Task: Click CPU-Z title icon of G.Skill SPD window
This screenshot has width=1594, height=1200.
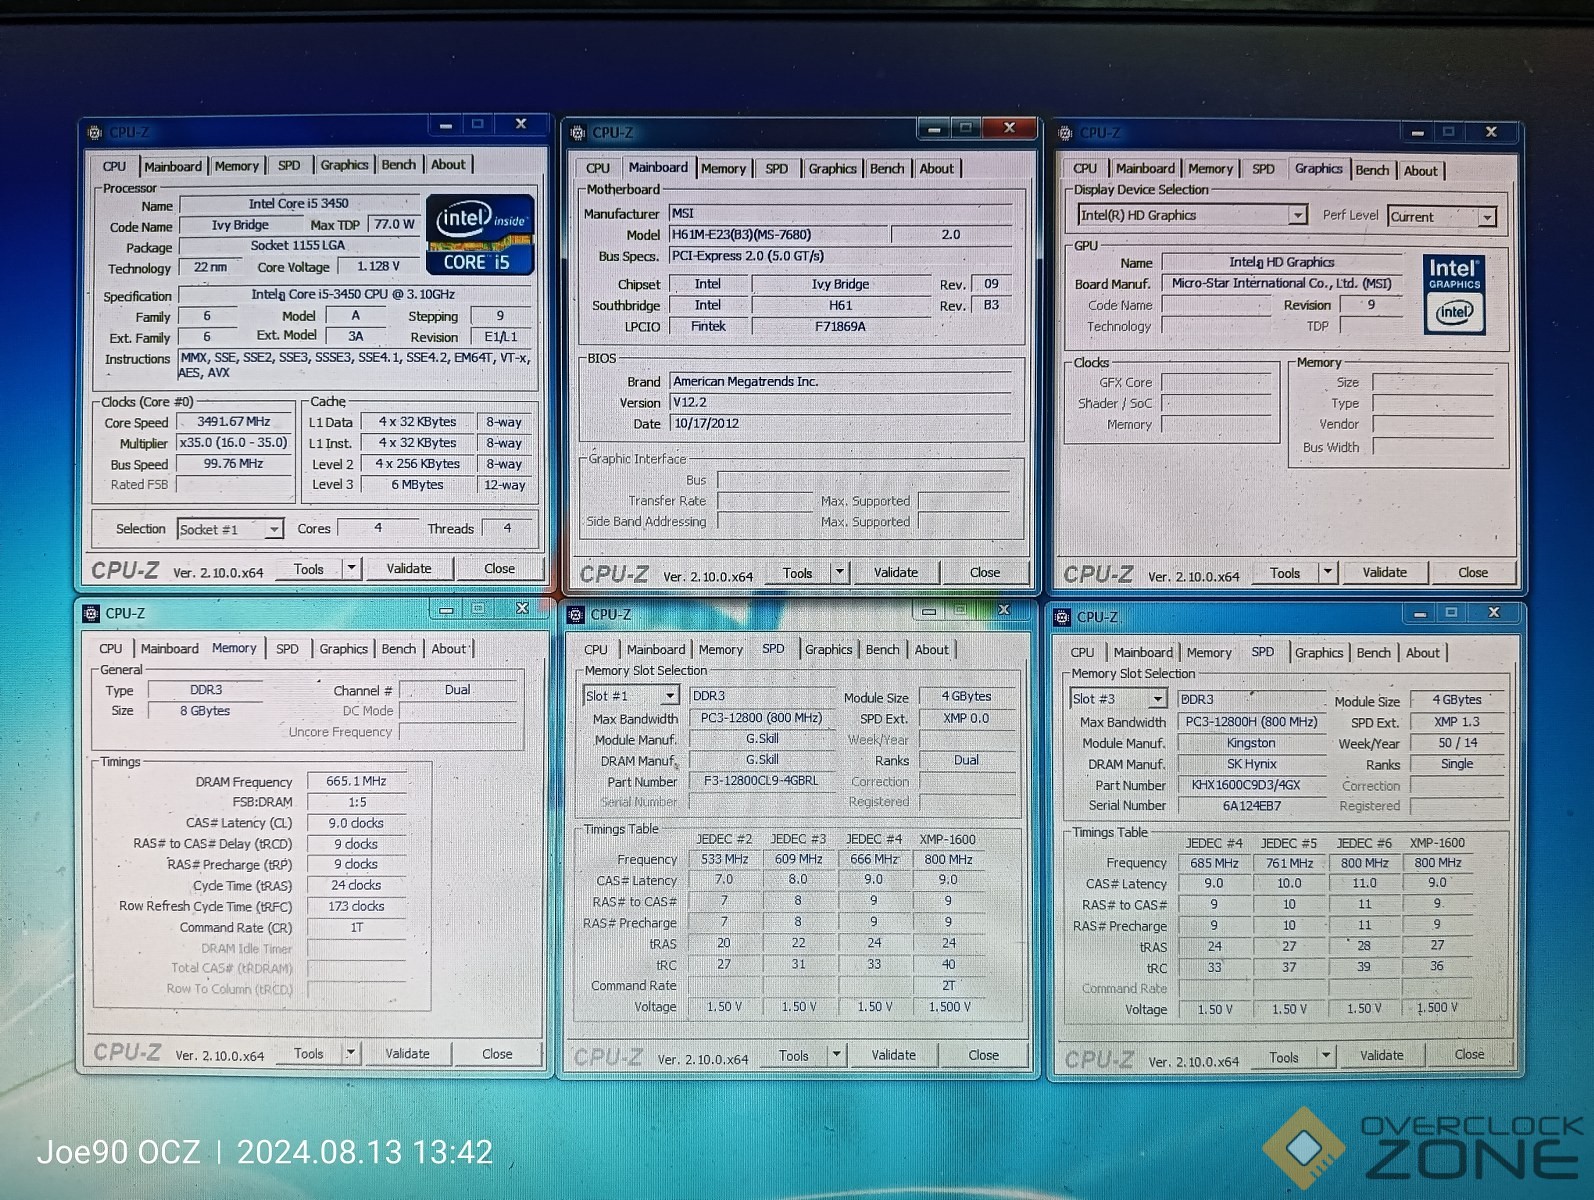Action: (576, 614)
